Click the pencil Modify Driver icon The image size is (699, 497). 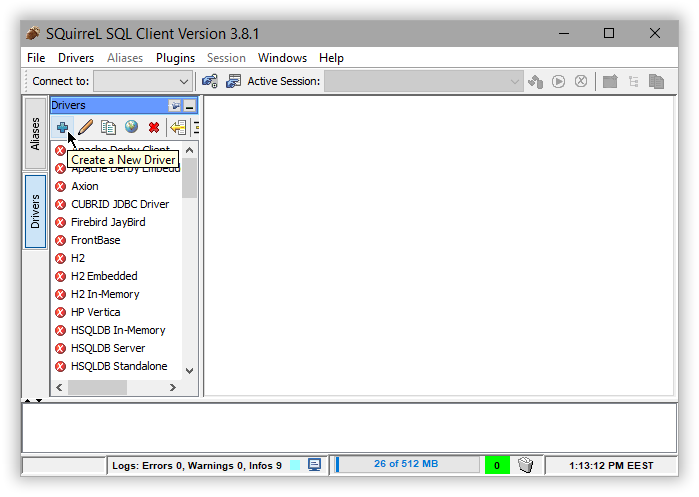[x=85, y=127]
